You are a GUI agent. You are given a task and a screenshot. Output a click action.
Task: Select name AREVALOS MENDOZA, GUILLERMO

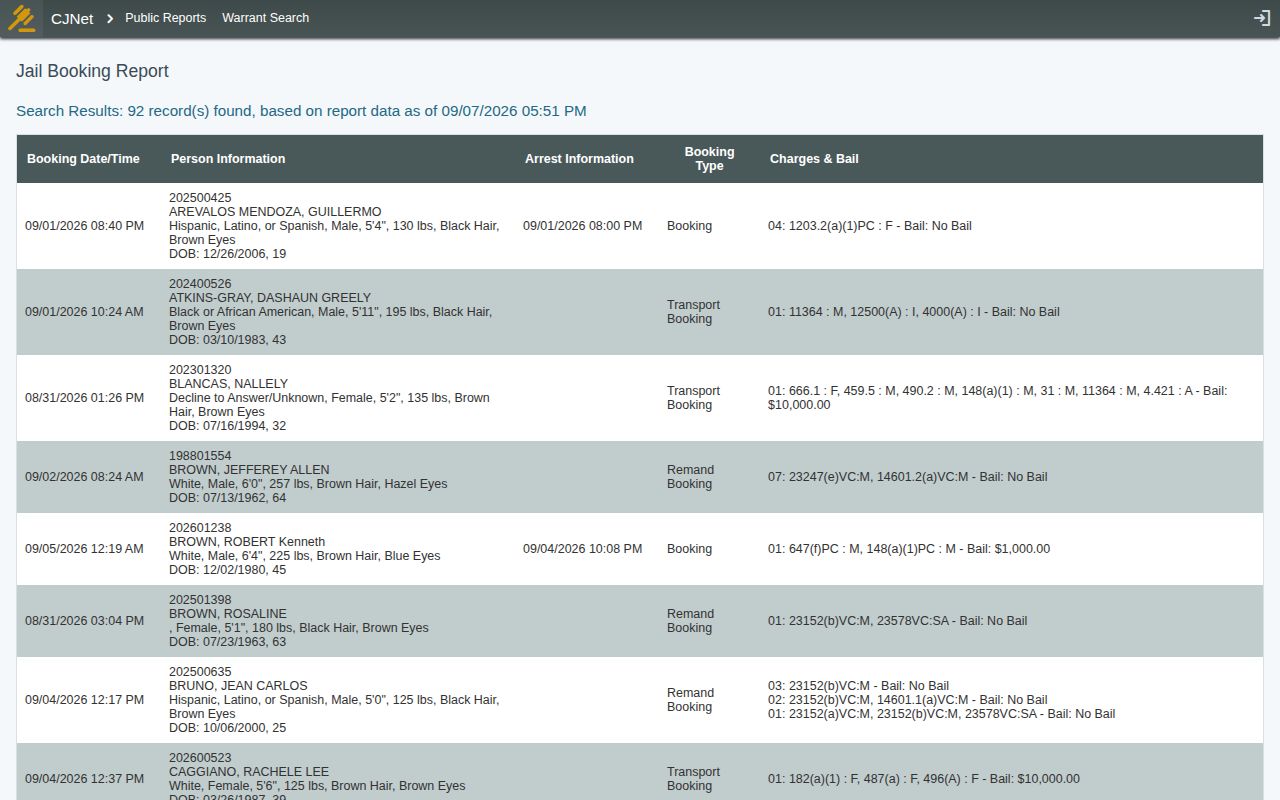pyautogui.click(x=275, y=212)
